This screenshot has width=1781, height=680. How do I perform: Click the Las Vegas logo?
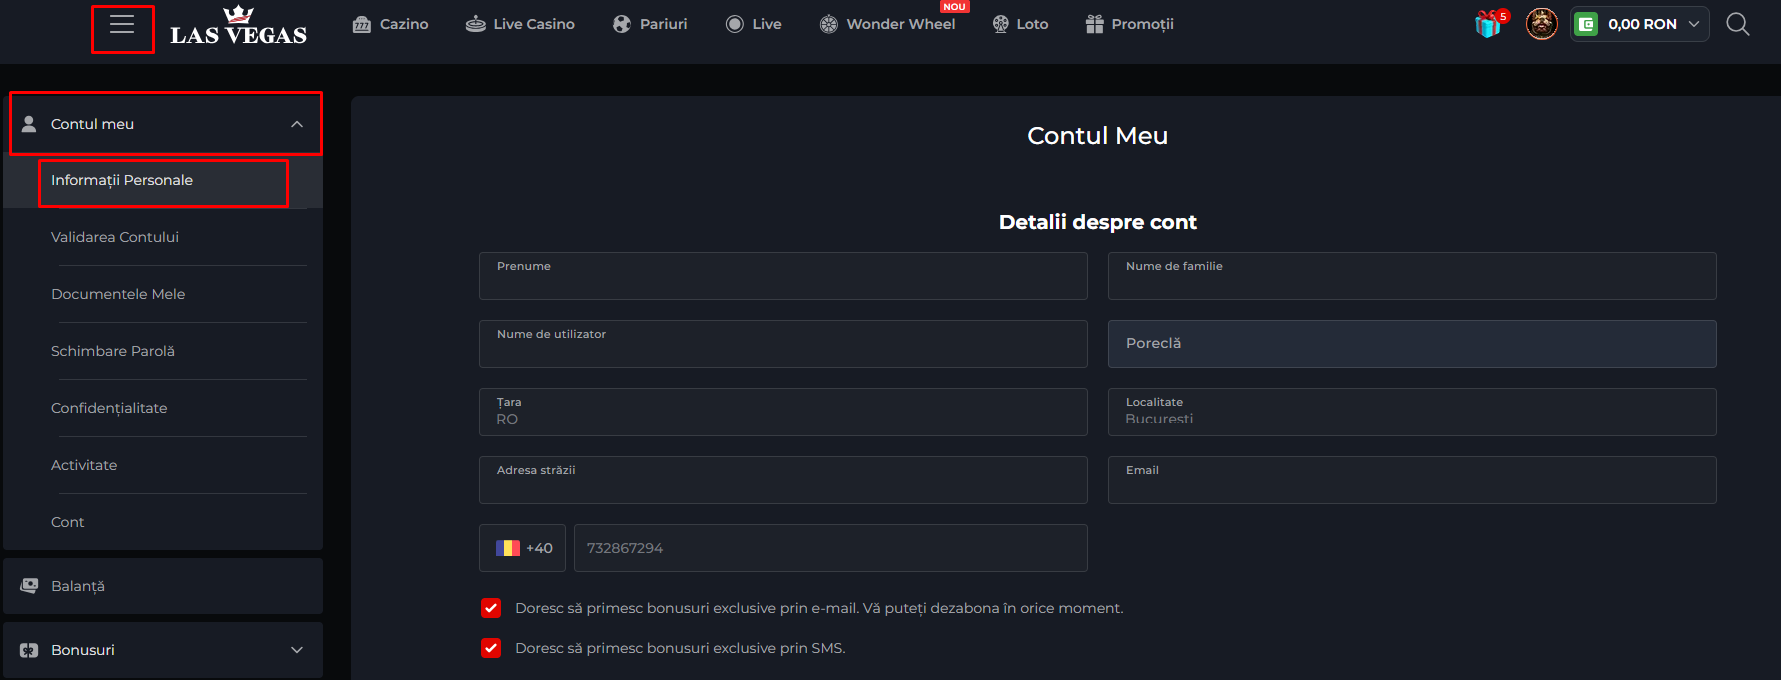click(238, 26)
